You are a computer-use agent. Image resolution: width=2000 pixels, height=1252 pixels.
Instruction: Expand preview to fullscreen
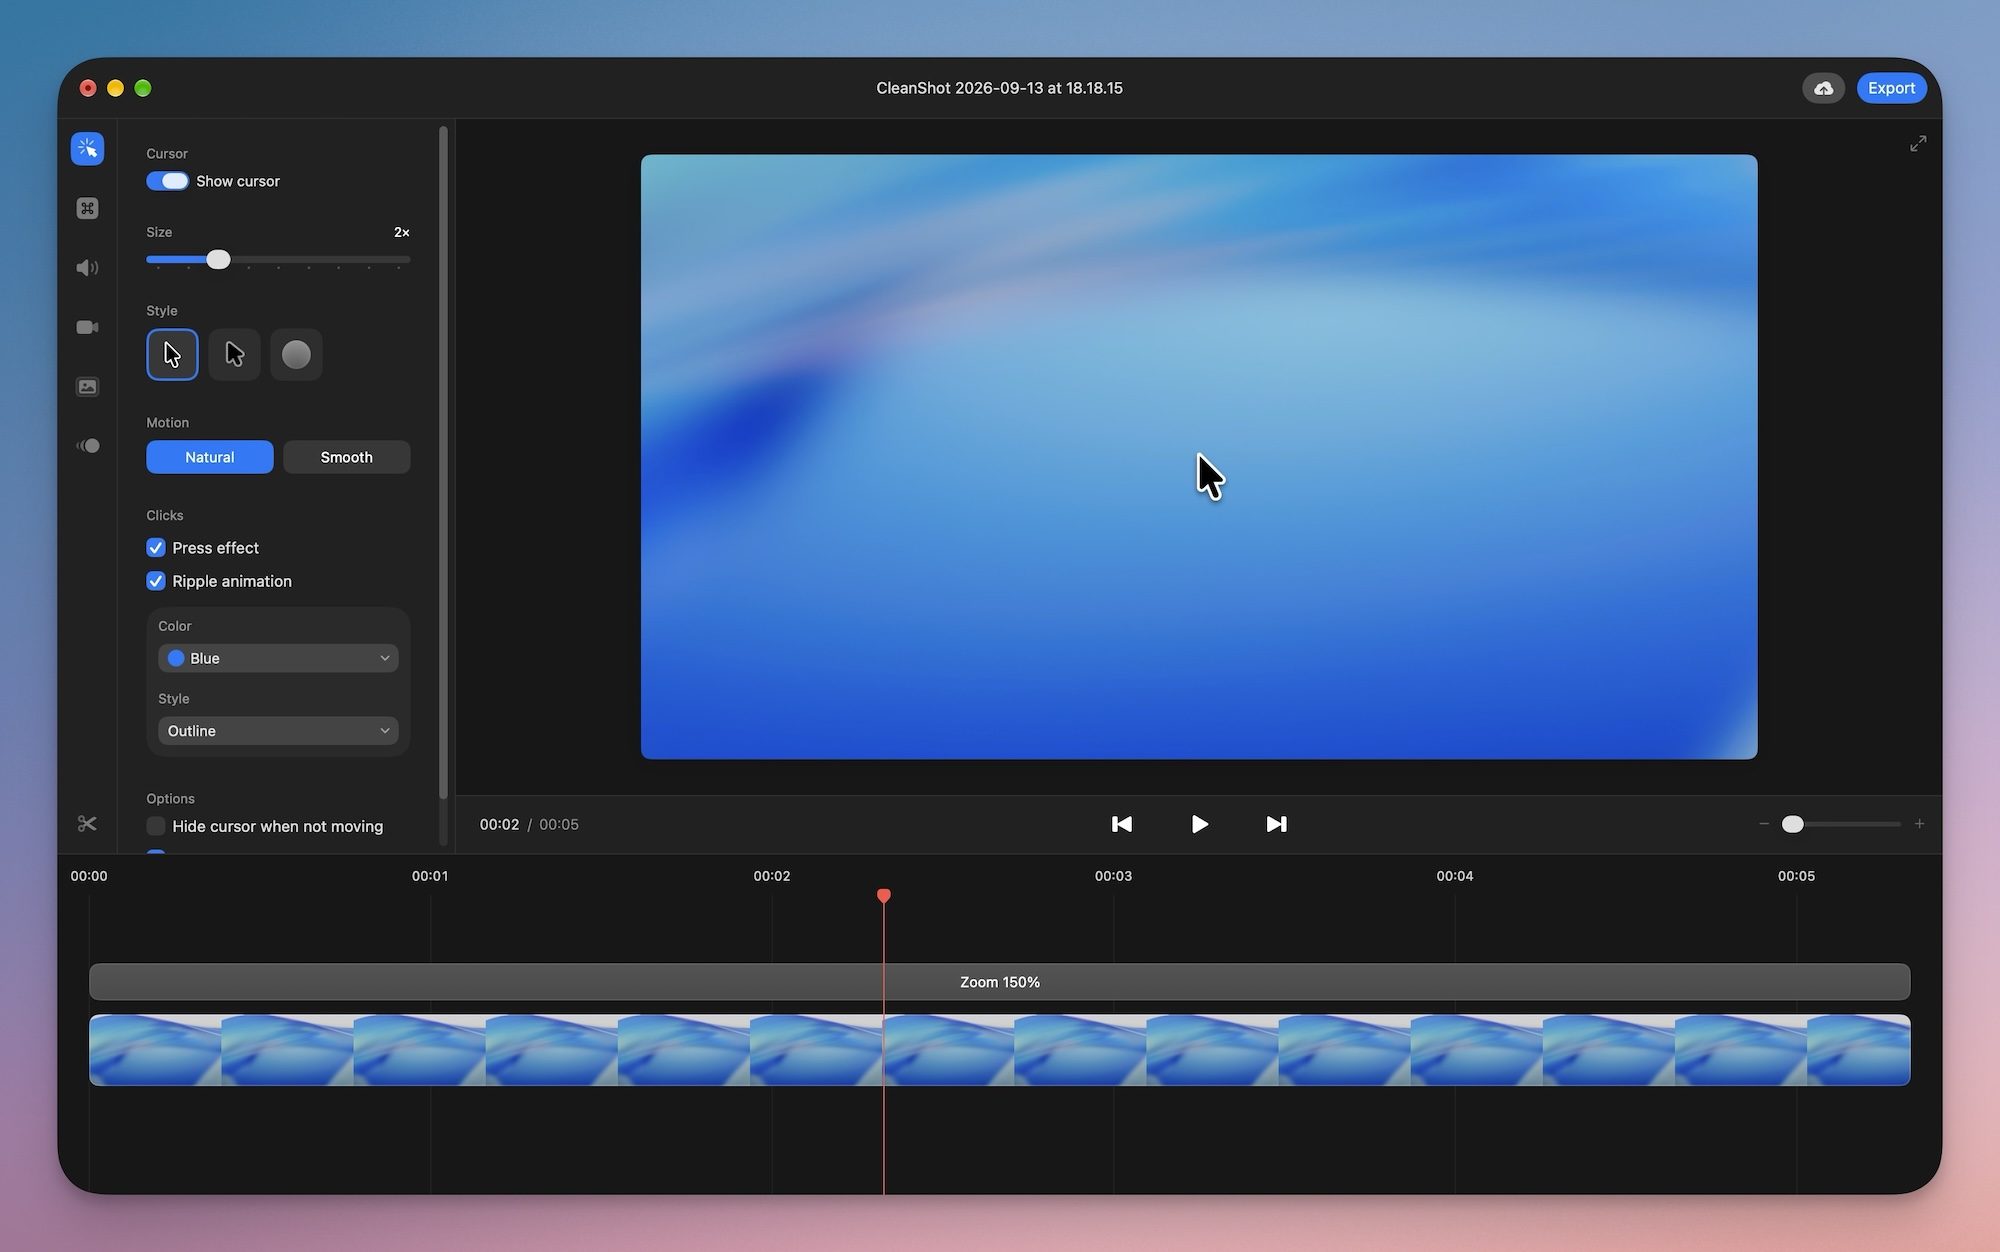[1918, 144]
